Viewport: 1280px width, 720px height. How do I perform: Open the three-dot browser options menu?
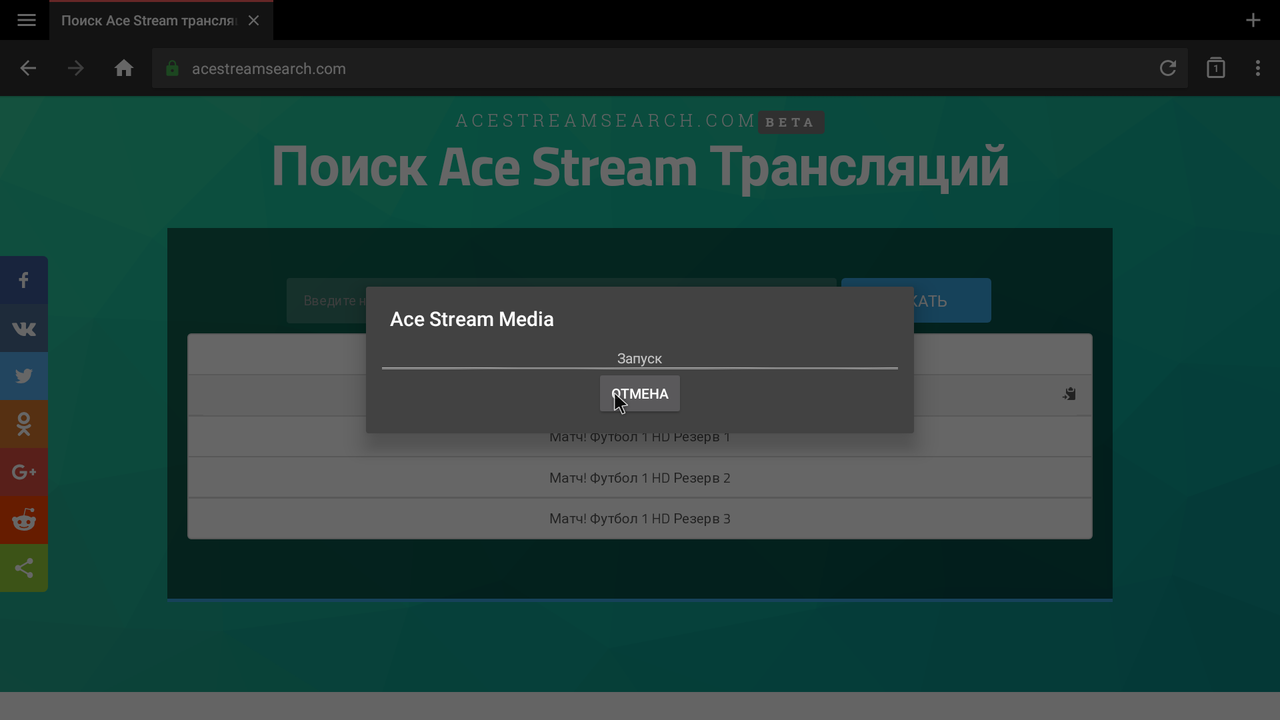click(x=1258, y=69)
